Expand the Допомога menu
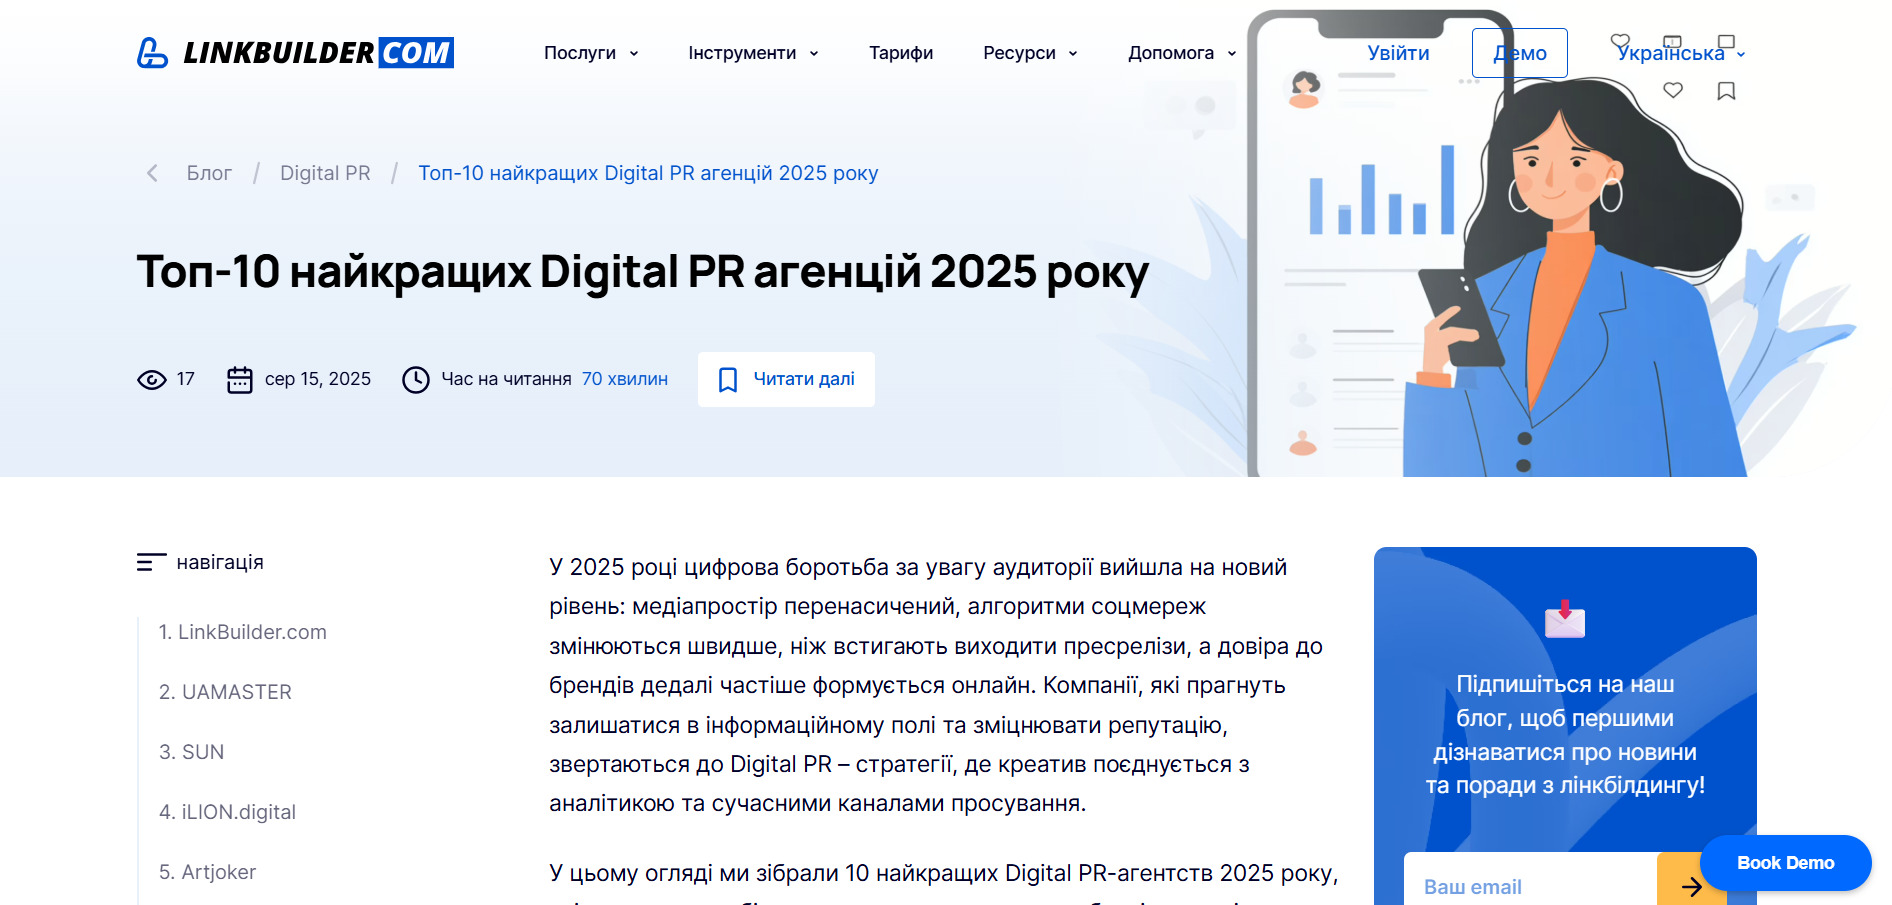Image resolution: width=1892 pixels, height=905 pixels. coord(1182,53)
